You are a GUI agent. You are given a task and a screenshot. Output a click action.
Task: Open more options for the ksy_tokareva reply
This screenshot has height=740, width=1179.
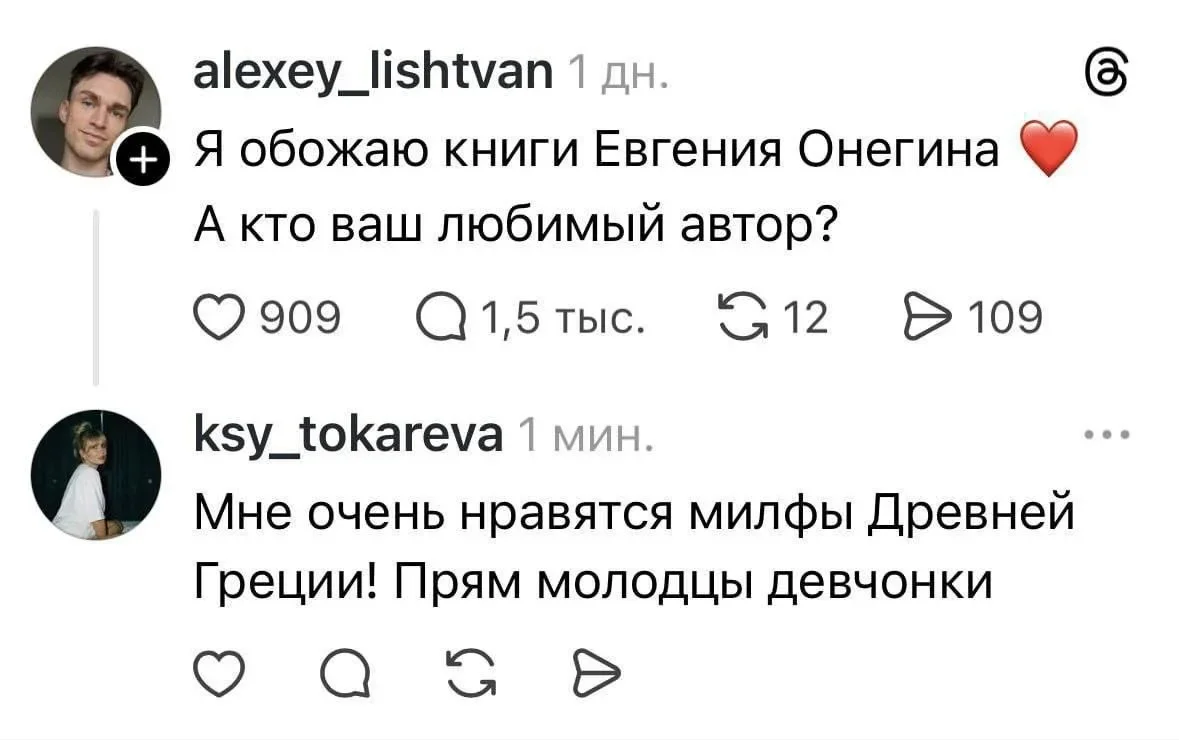coord(1107,436)
